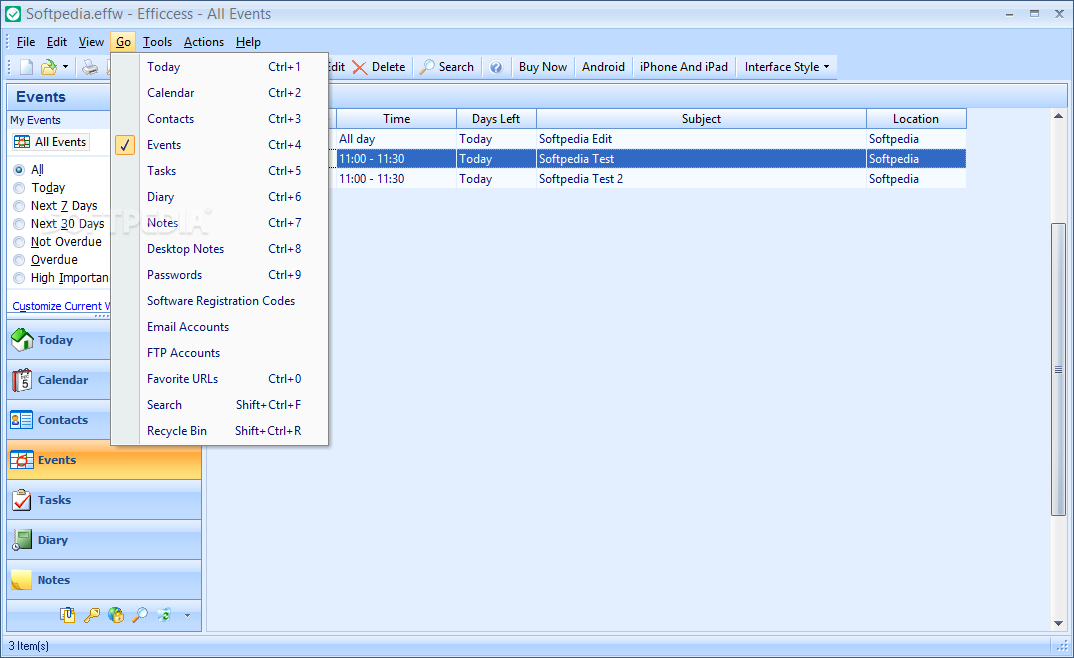This screenshot has height=658, width=1074.
Task: Open Passwords via key icon
Action: [92, 615]
